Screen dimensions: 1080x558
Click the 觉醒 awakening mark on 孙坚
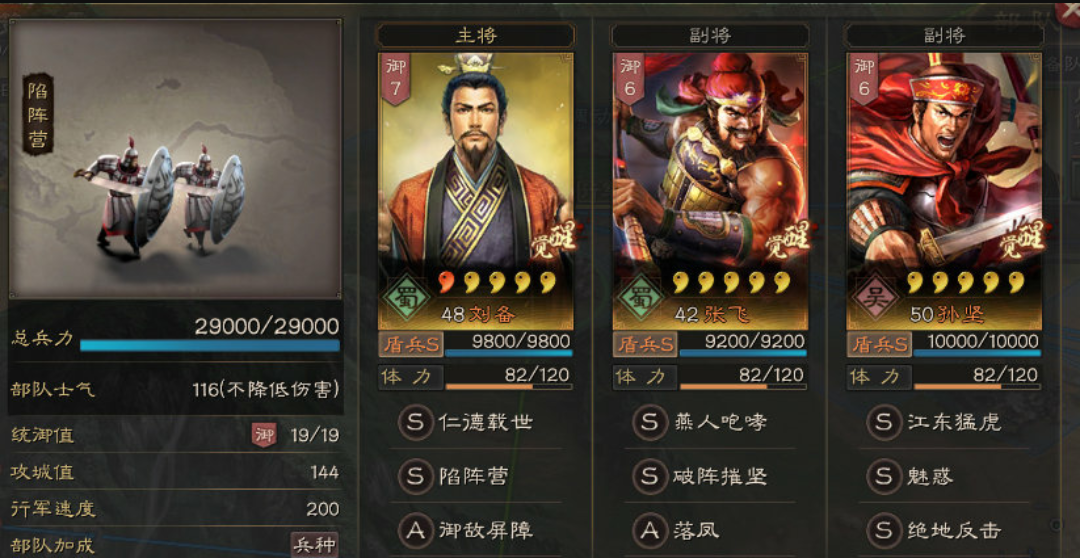click(1023, 240)
